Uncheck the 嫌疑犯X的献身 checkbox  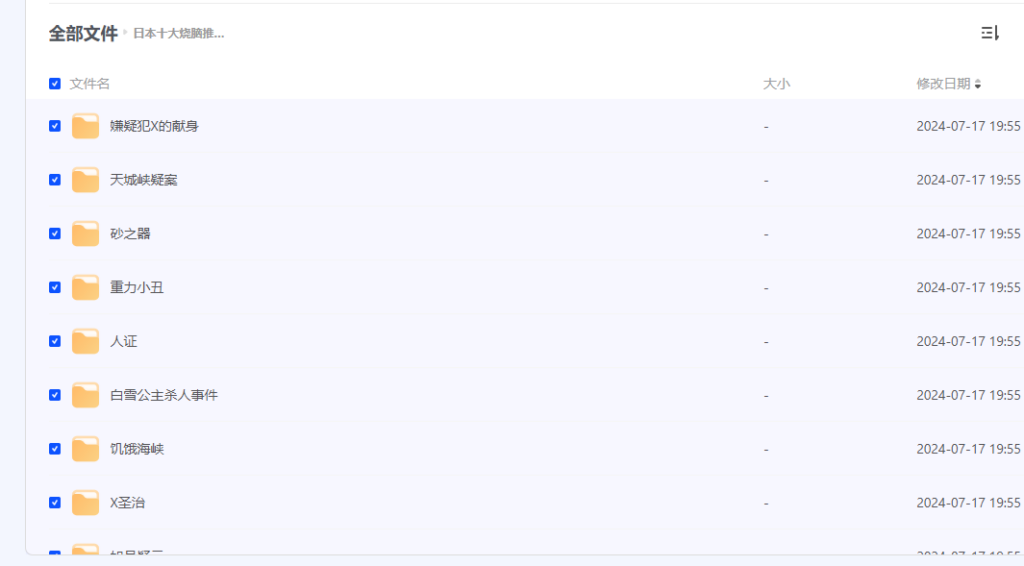point(55,126)
